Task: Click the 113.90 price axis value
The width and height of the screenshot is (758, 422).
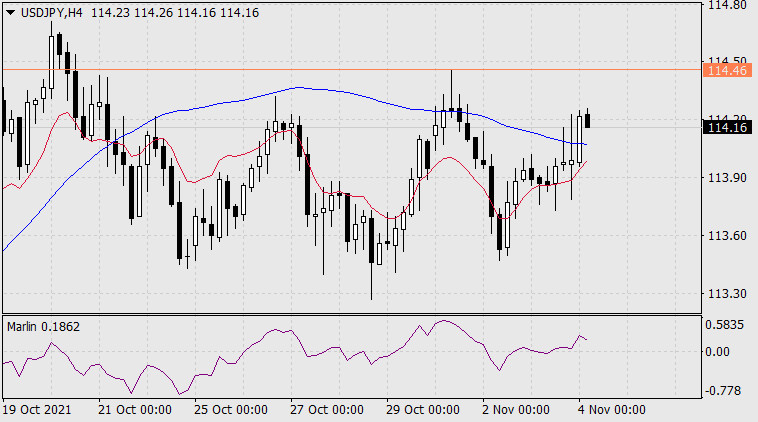Action: (727, 178)
